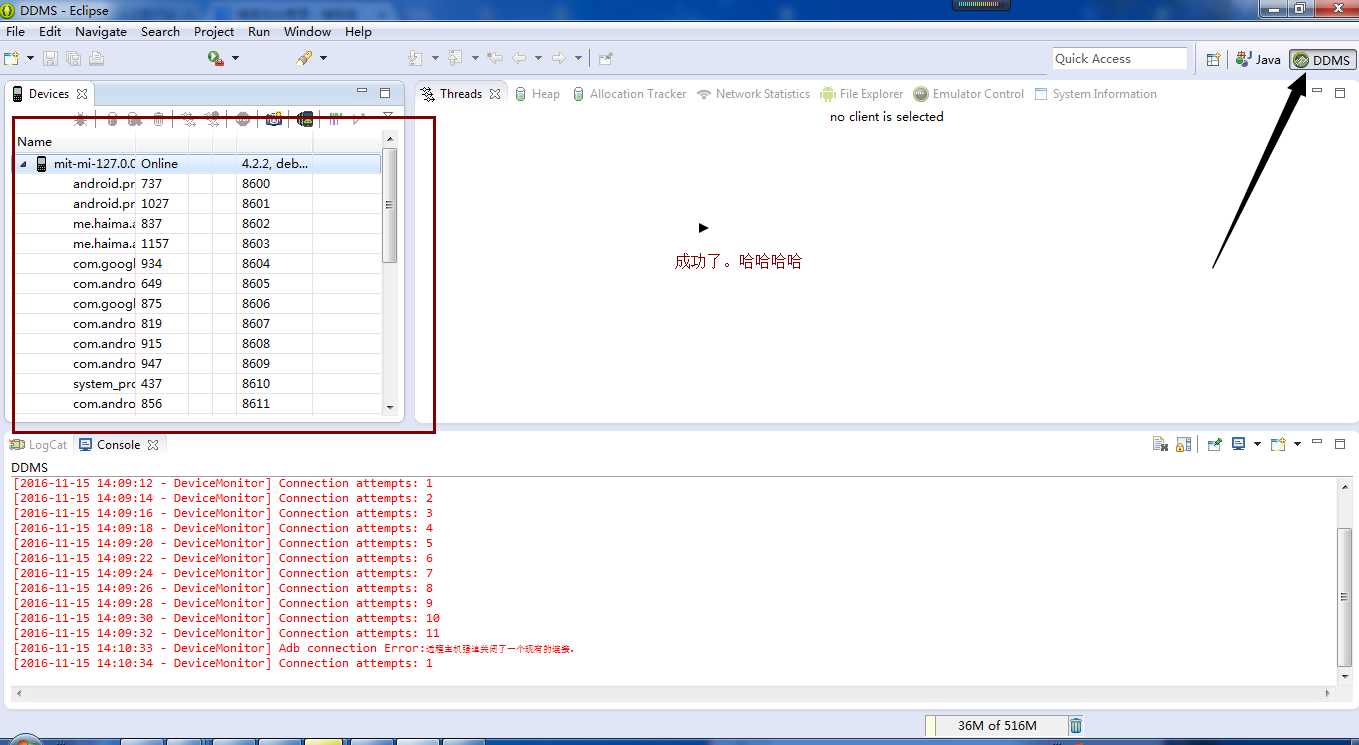The width and height of the screenshot is (1359, 745).
Task: Click the Open Perspective icon
Action: click(1213, 60)
